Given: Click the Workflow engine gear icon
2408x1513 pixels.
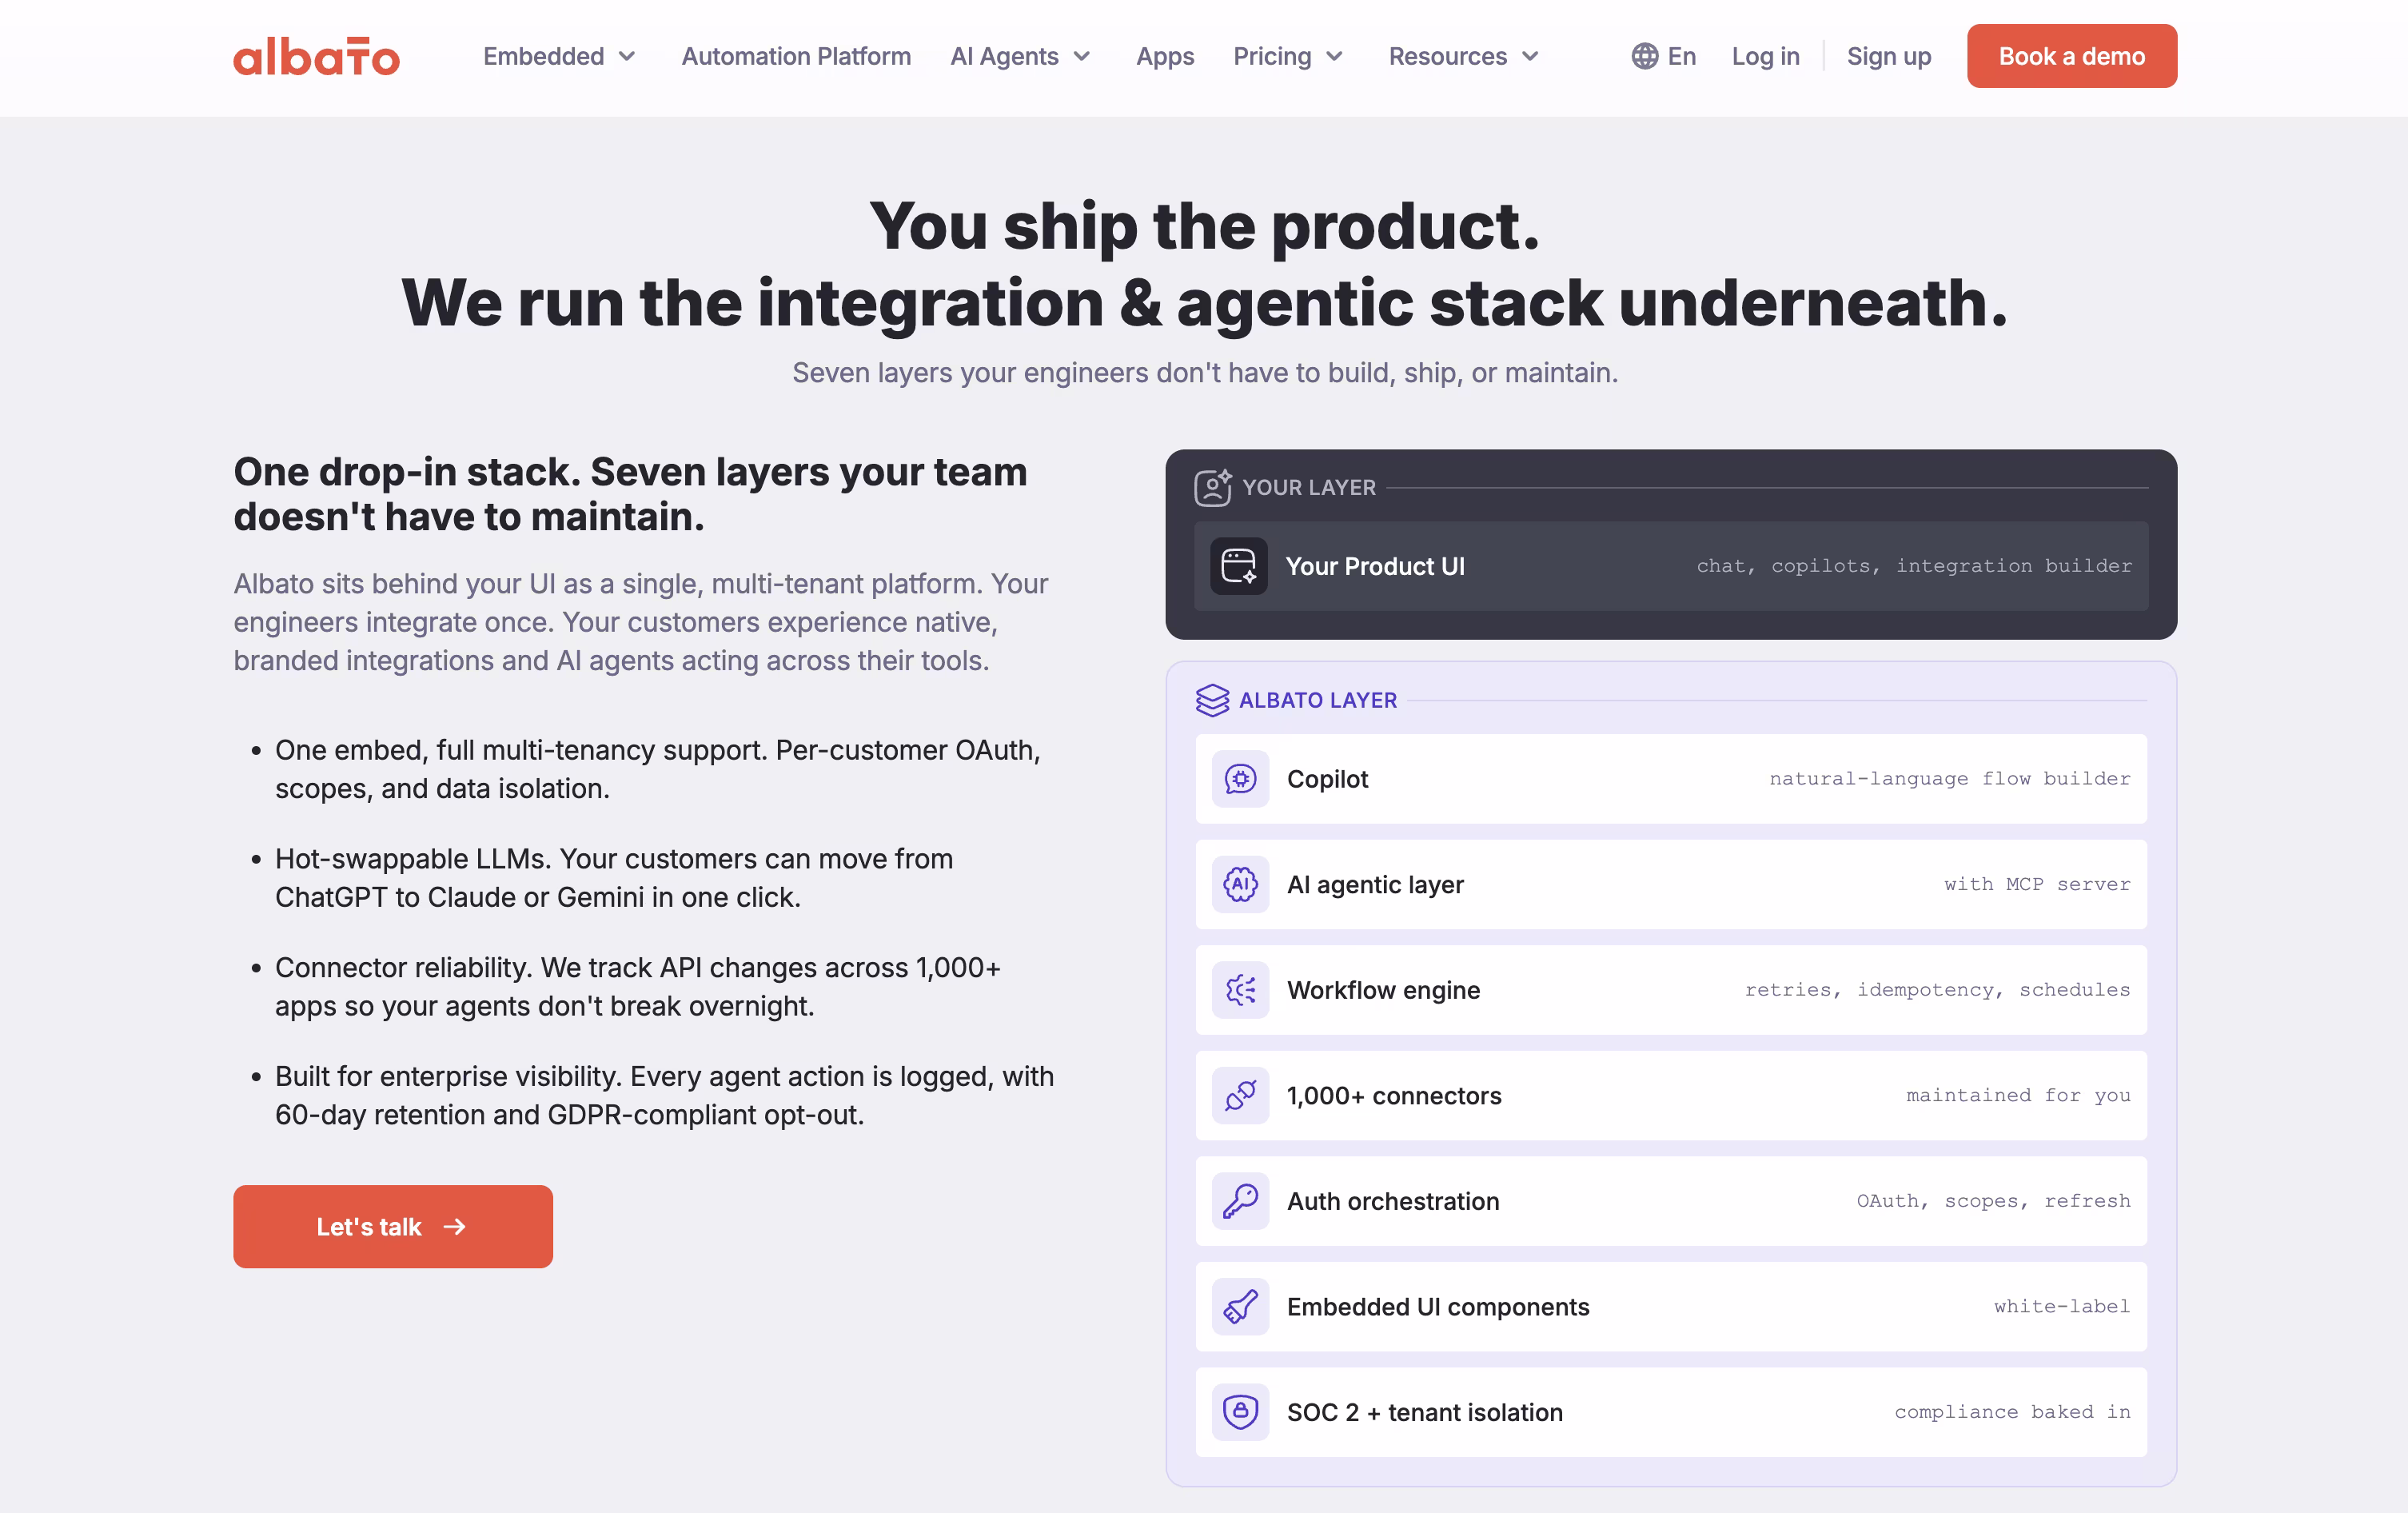Looking at the screenshot, I should coord(1240,990).
